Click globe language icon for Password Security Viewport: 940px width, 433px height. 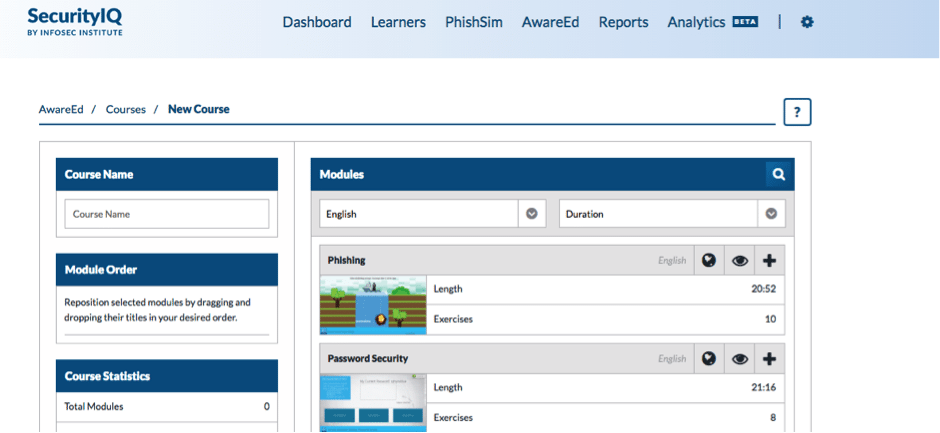[708, 358]
